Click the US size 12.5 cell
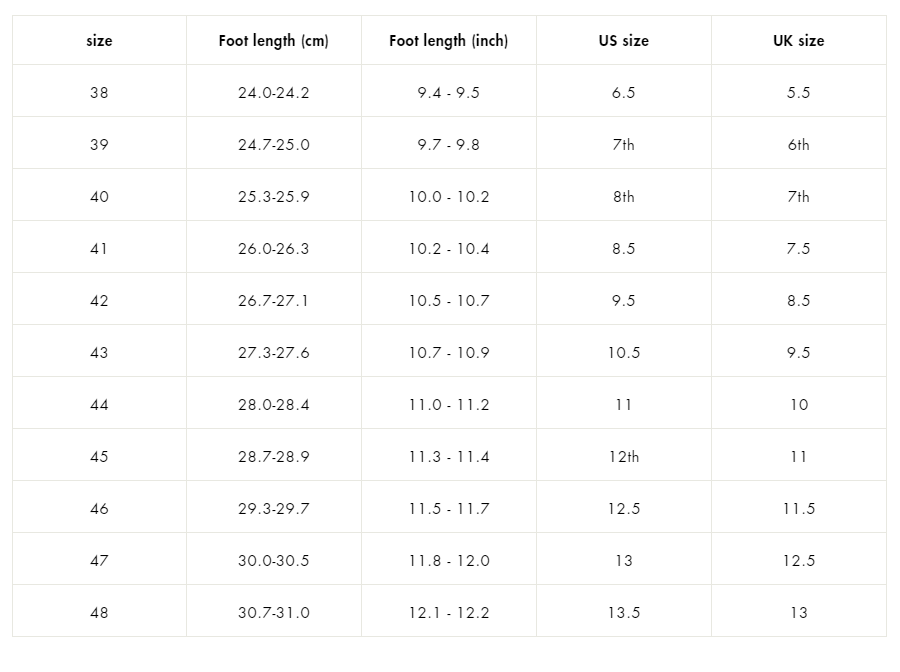The height and width of the screenshot is (672, 900). (623, 509)
